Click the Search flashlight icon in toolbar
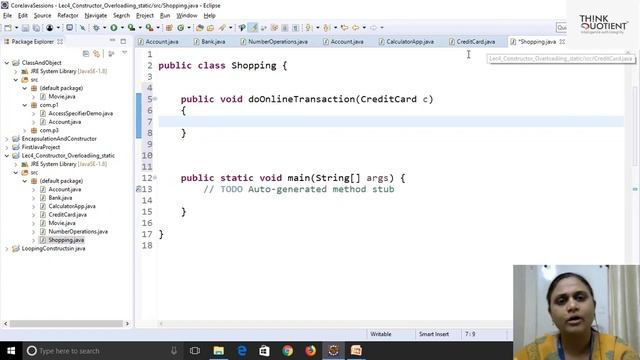 coord(222,28)
